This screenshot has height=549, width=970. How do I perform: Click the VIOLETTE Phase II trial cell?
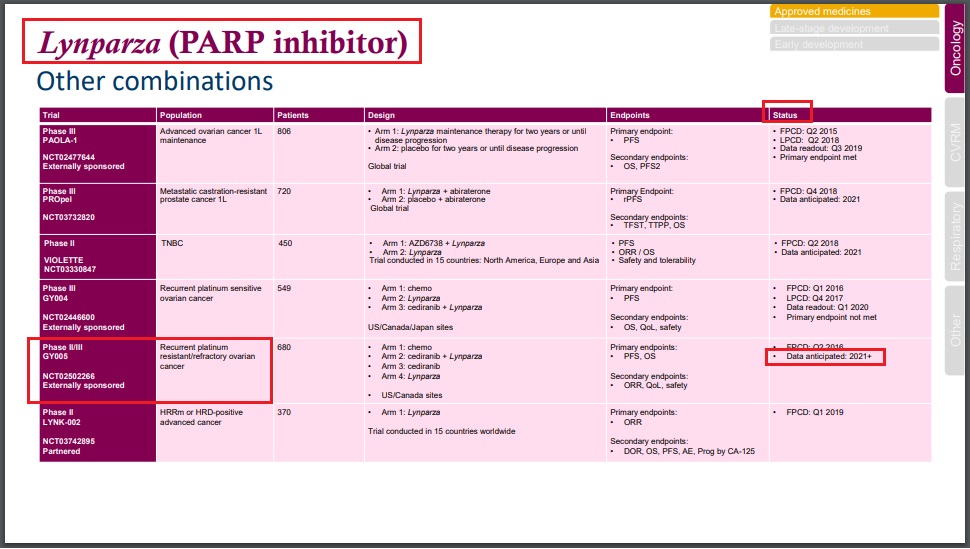97,256
